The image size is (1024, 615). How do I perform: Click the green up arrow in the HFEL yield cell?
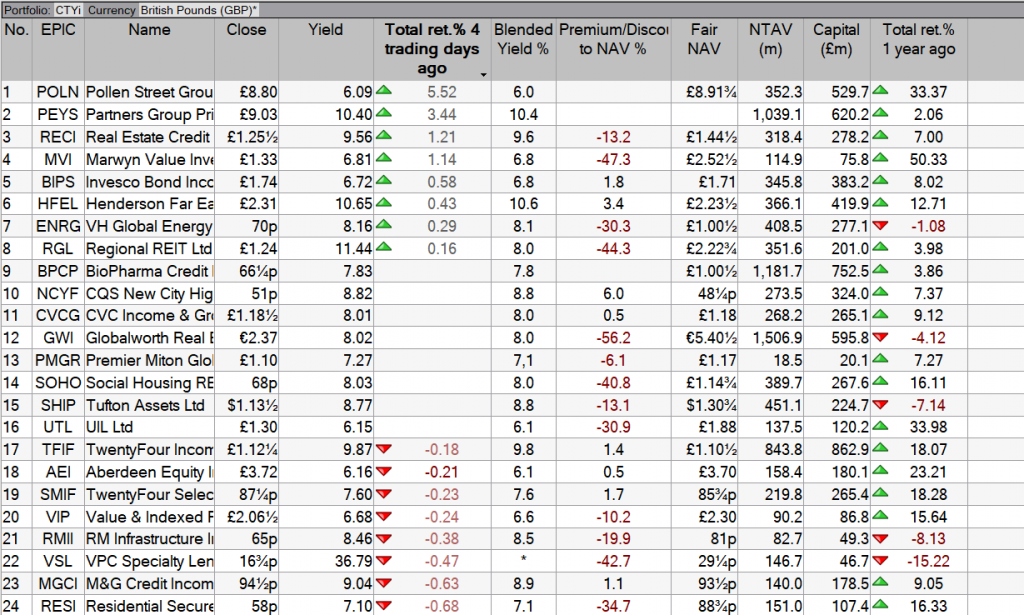tap(384, 202)
